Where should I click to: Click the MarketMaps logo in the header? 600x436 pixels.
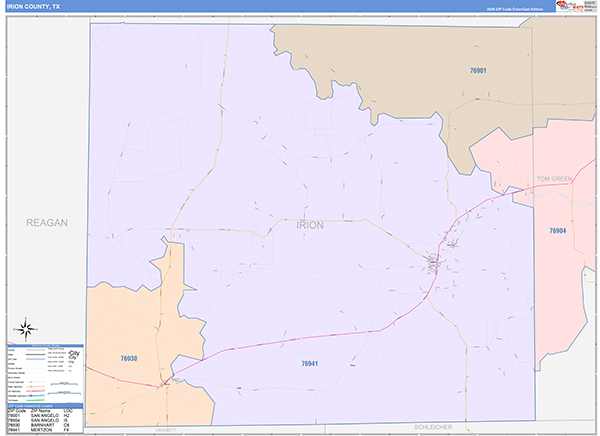click(570, 6)
